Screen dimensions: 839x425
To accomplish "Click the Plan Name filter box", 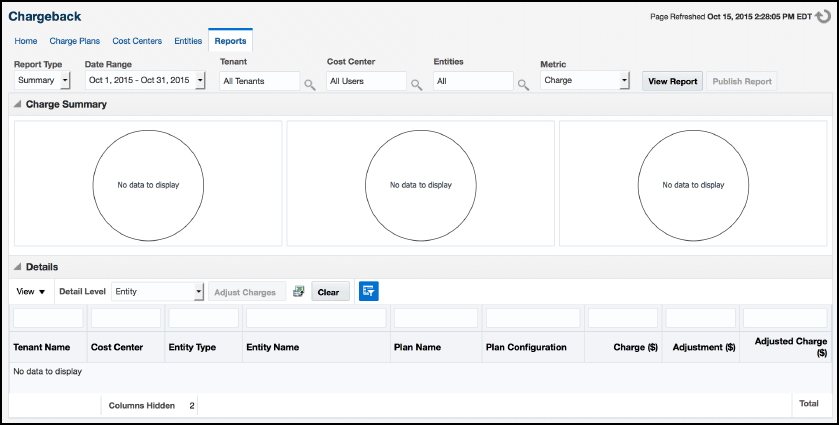I will [x=436, y=318].
